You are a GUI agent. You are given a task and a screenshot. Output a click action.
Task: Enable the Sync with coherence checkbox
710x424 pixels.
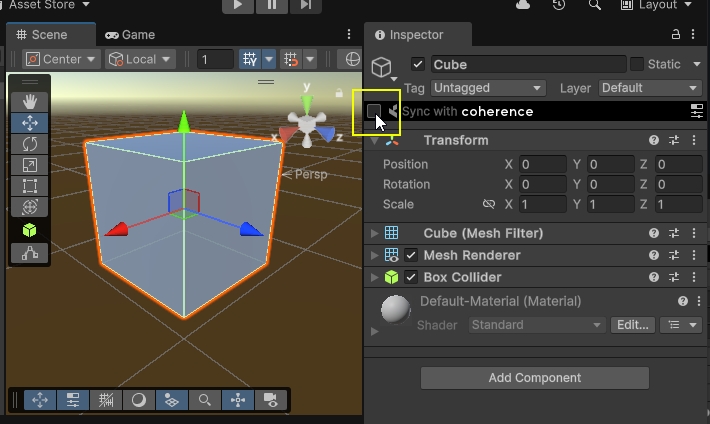pyautogui.click(x=374, y=111)
